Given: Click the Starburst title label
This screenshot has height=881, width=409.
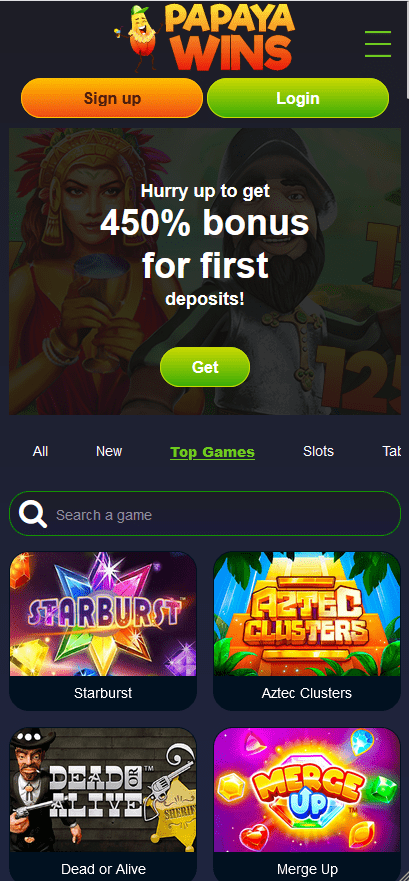Looking at the screenshot, I should (x=103, y=693).
